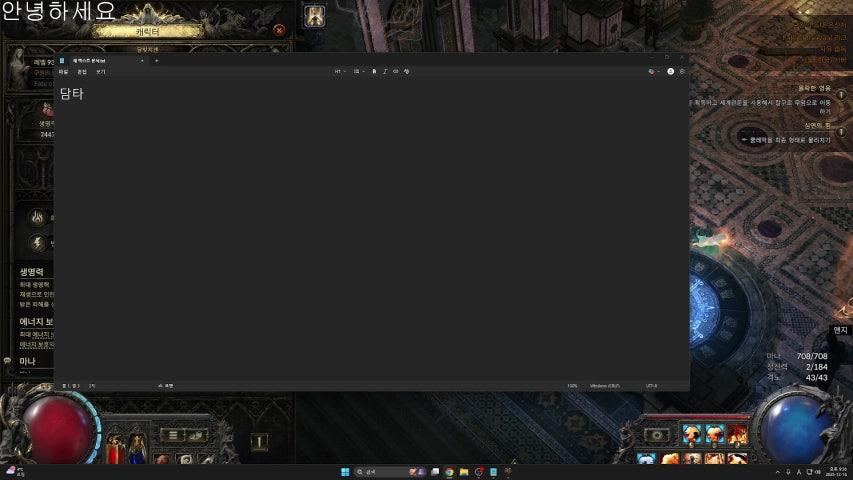Screen dimensions: 853x480
Task: Use the blue mana flask
Action: point(137,450)
